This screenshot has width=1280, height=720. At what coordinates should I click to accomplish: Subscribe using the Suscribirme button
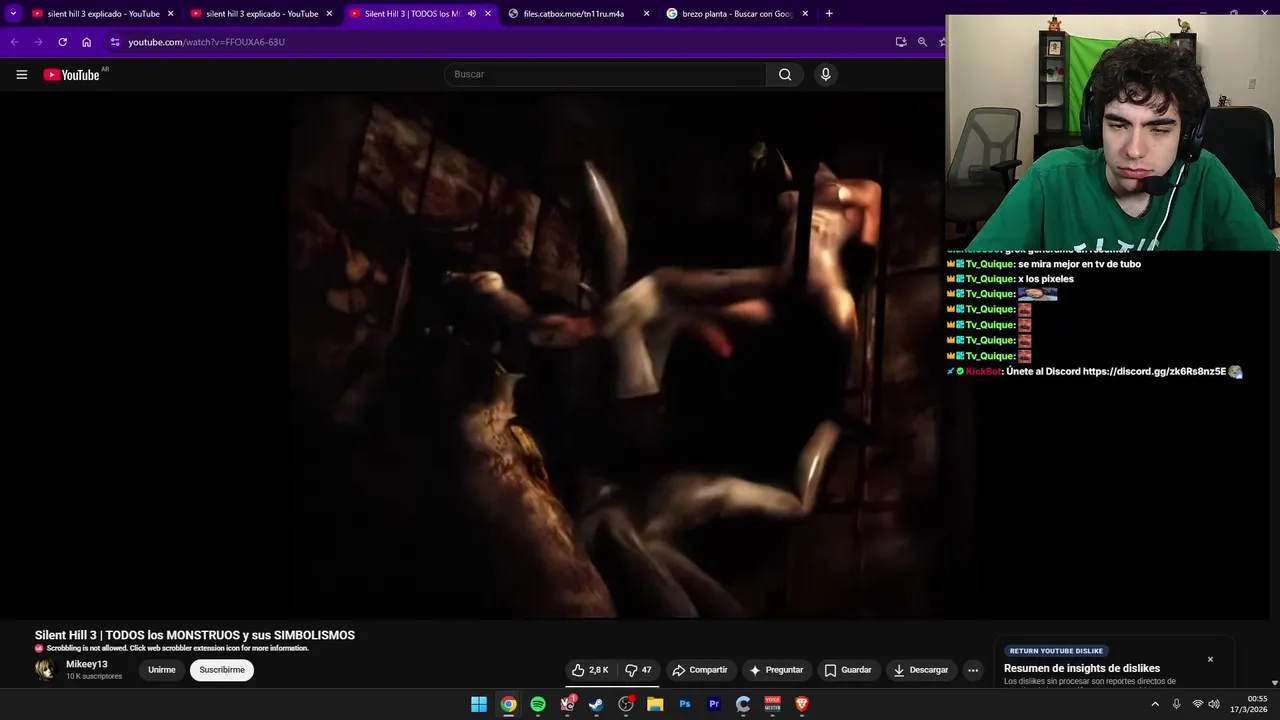click(222, 670)
